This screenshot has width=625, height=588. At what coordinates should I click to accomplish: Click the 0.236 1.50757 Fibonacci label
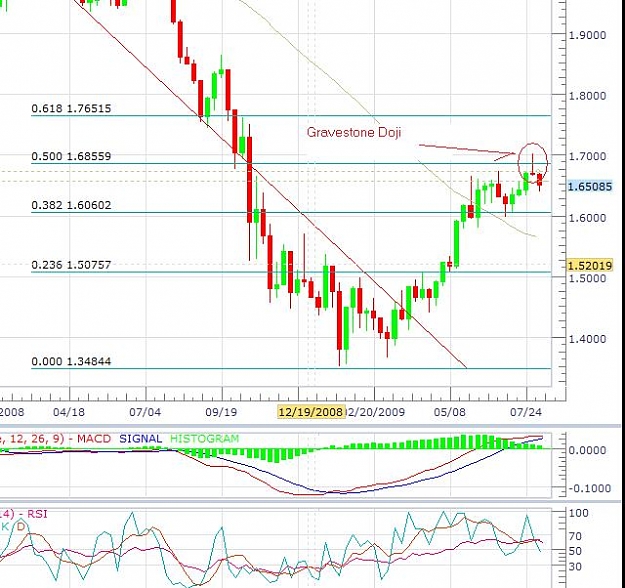click(x=71, y=265)
